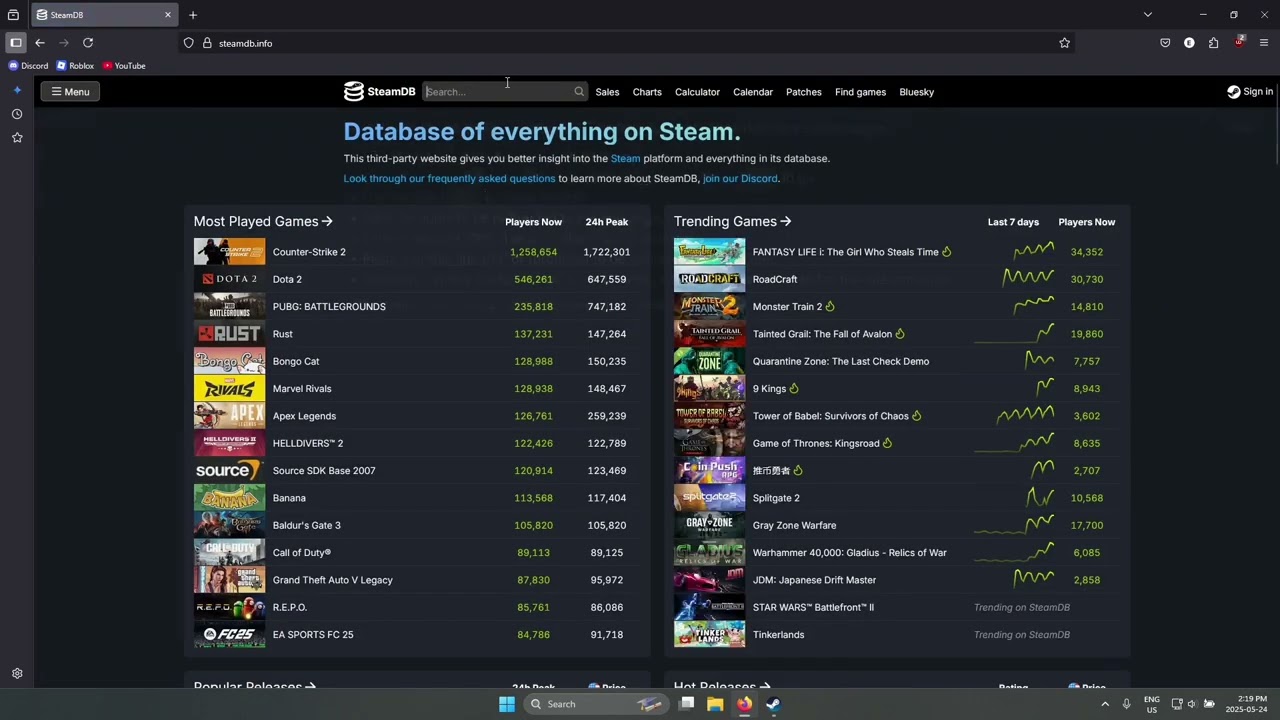Open sidebar history clock icon
Viewport: 1280px width, 720px height.
point(17,114)
